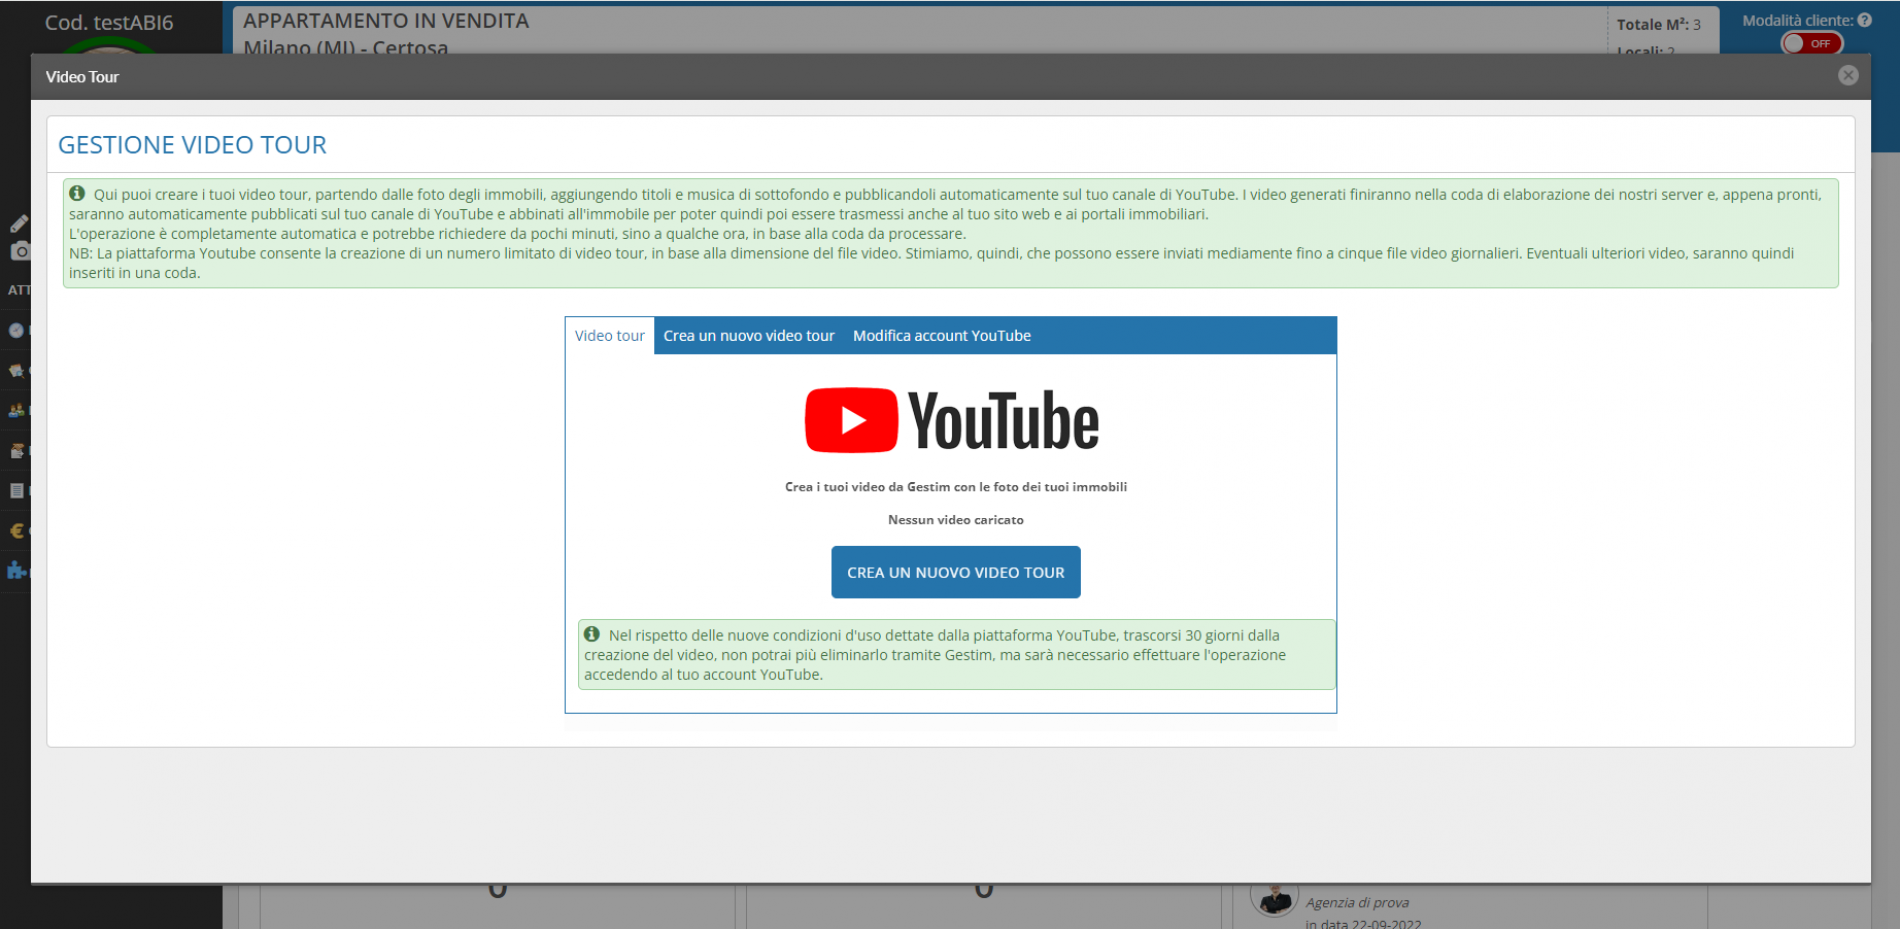Click the euro symbol icon in the sidebar

tap(16, 531)
